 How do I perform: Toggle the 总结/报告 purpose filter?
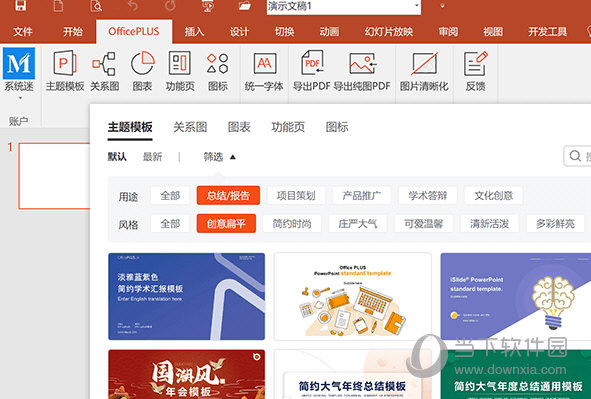228,196
